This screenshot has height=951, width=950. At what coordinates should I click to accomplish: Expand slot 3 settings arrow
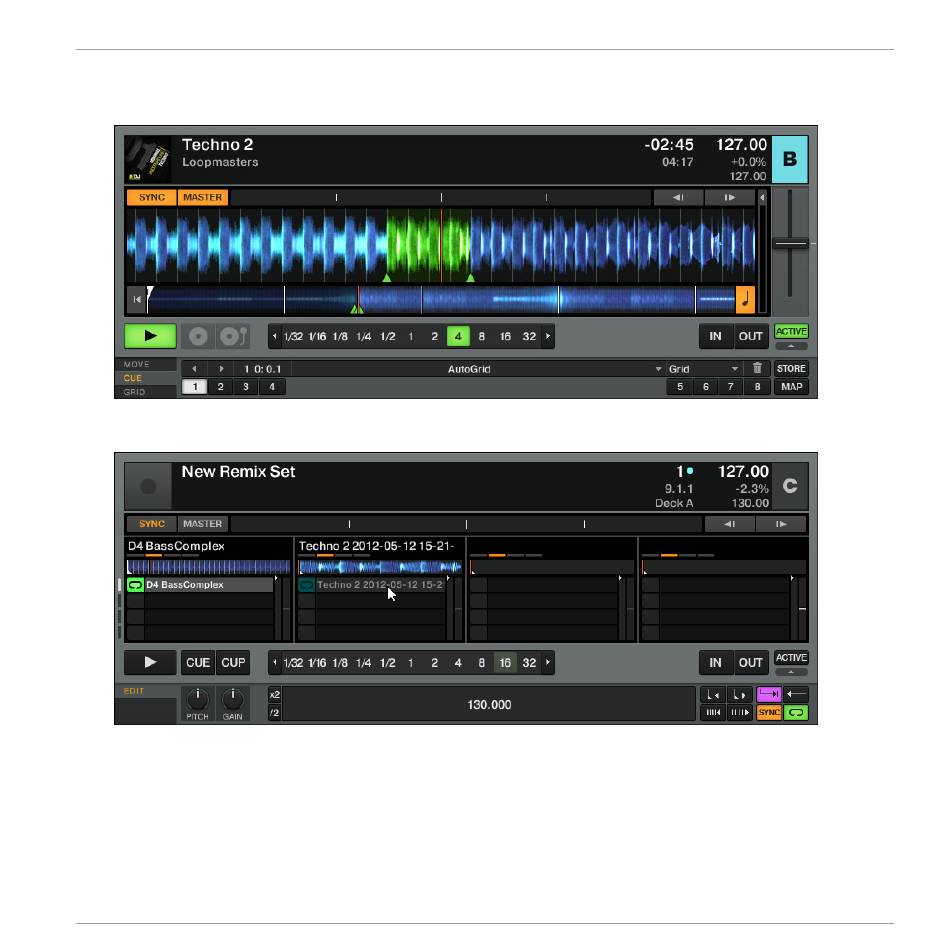pos(620,578)
